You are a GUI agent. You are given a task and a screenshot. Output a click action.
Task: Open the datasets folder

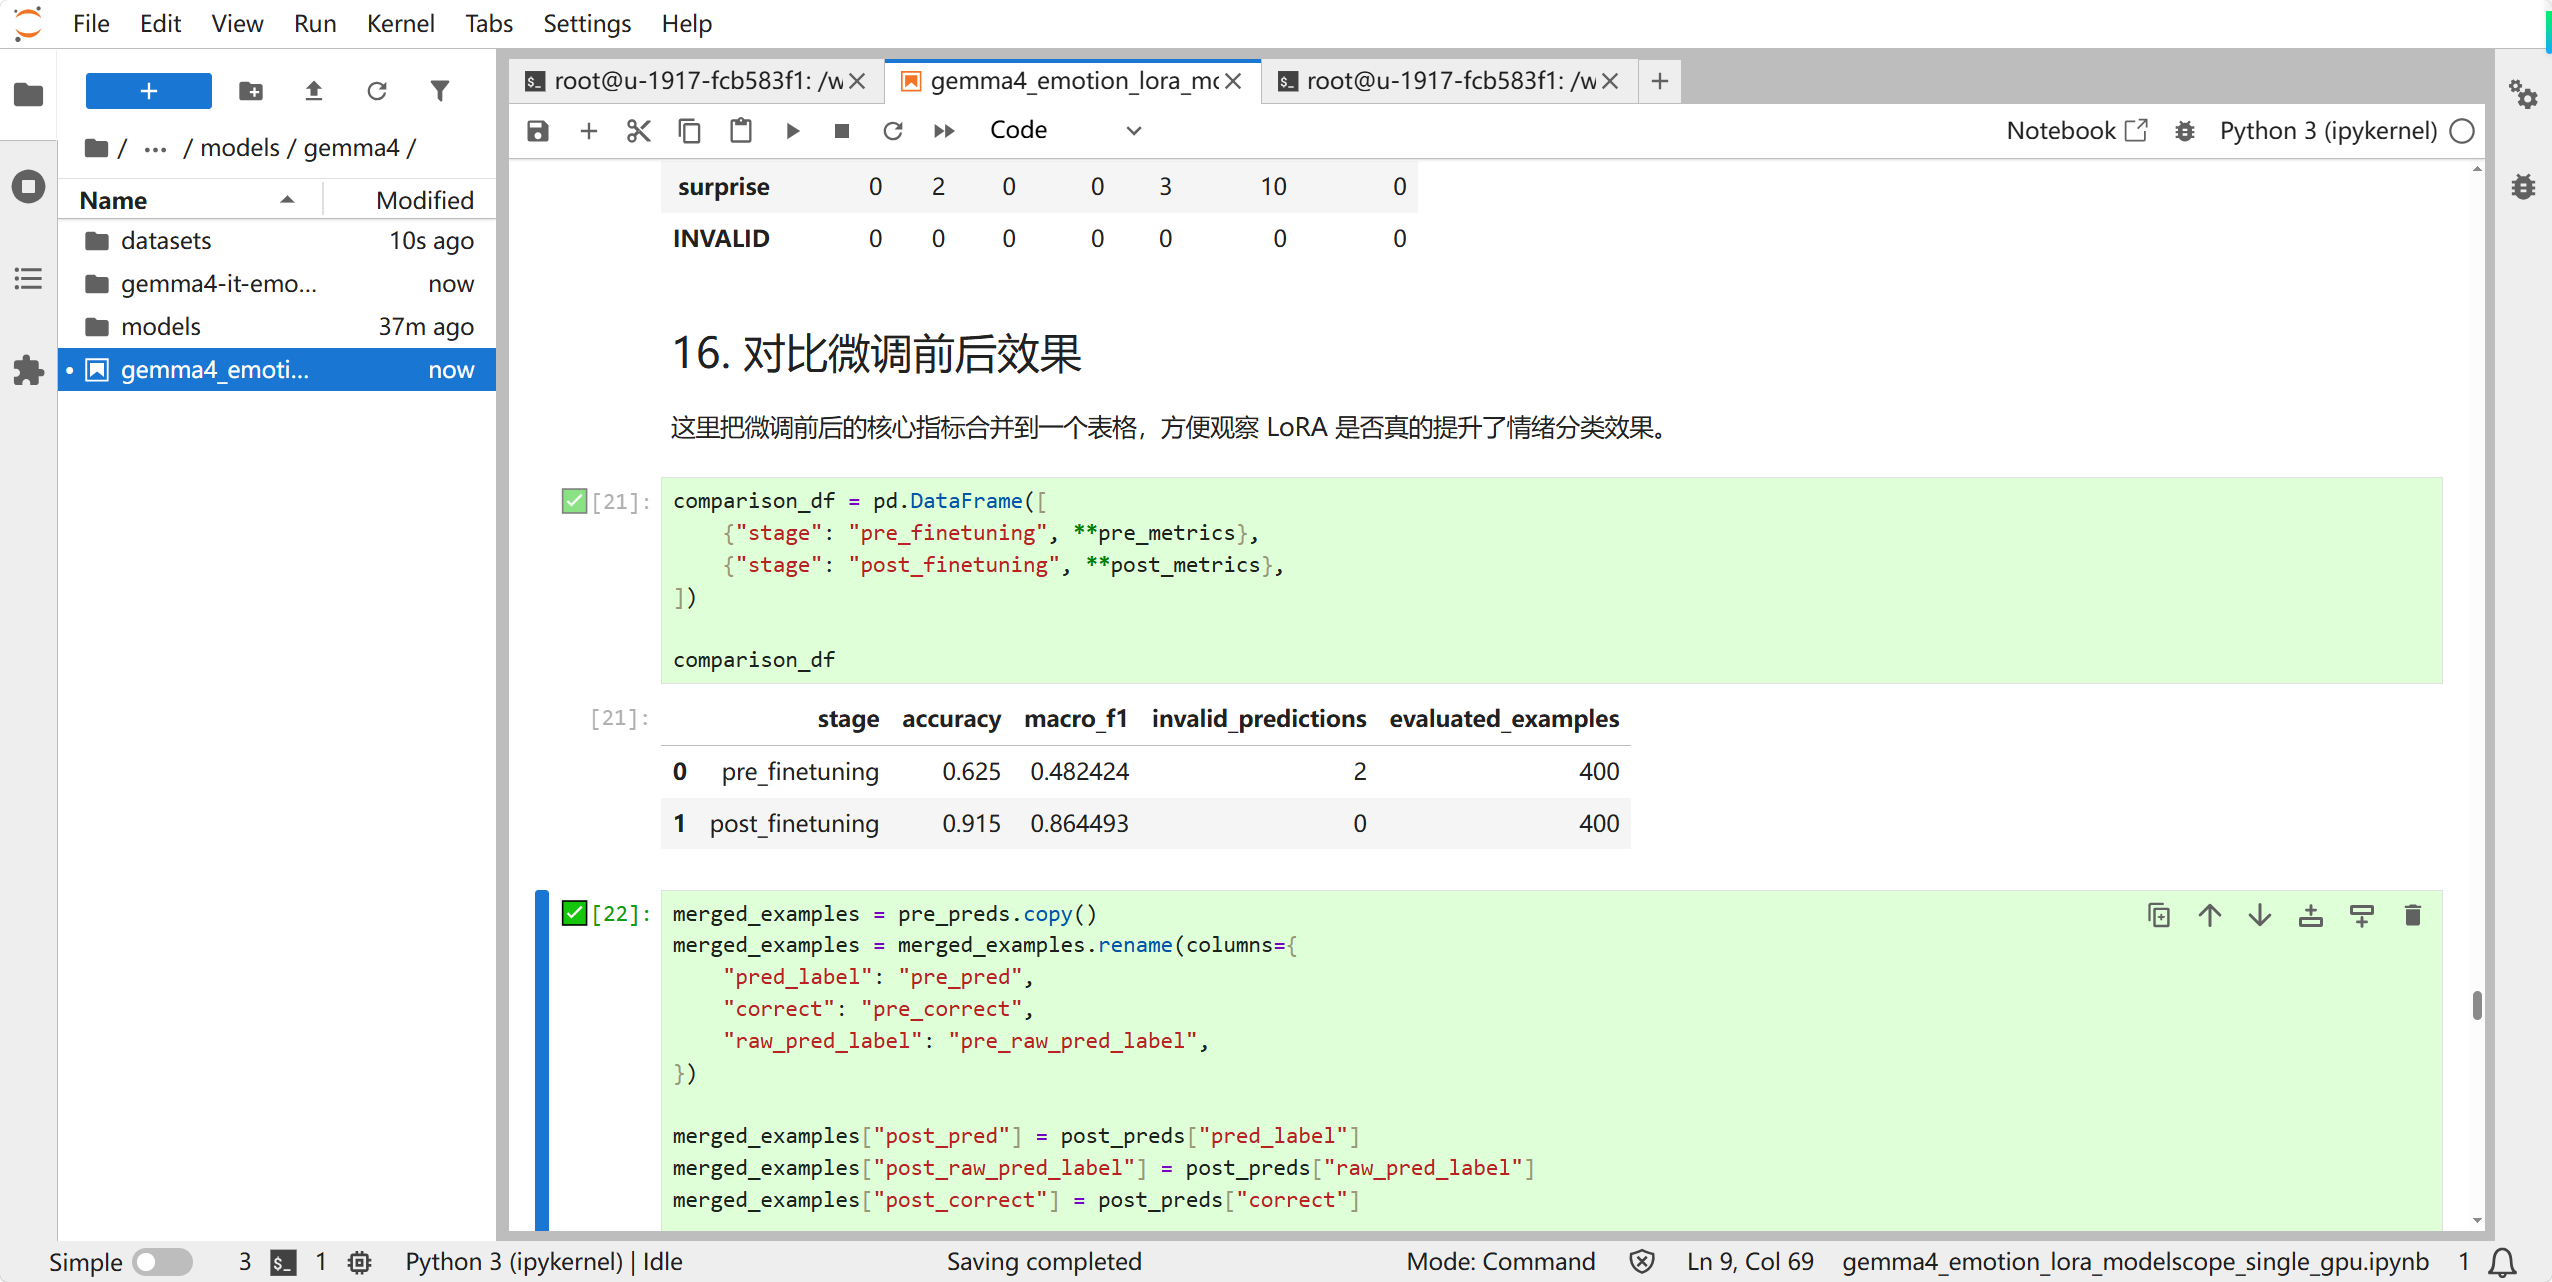277,241
